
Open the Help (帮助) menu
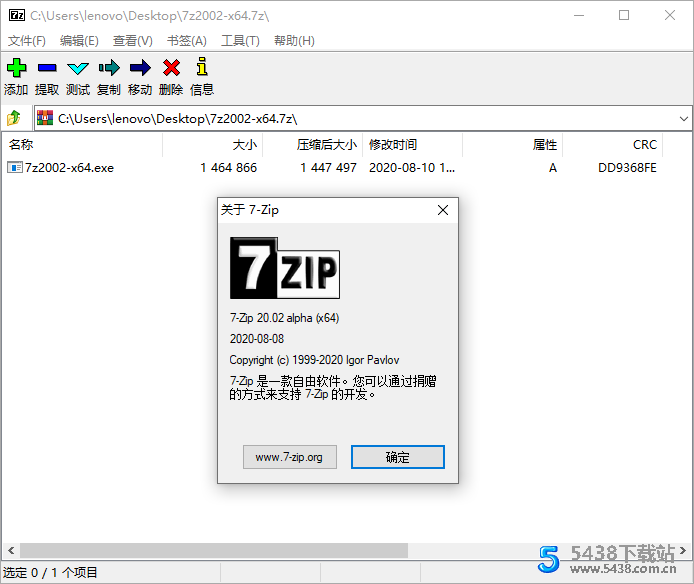point(294,41)
